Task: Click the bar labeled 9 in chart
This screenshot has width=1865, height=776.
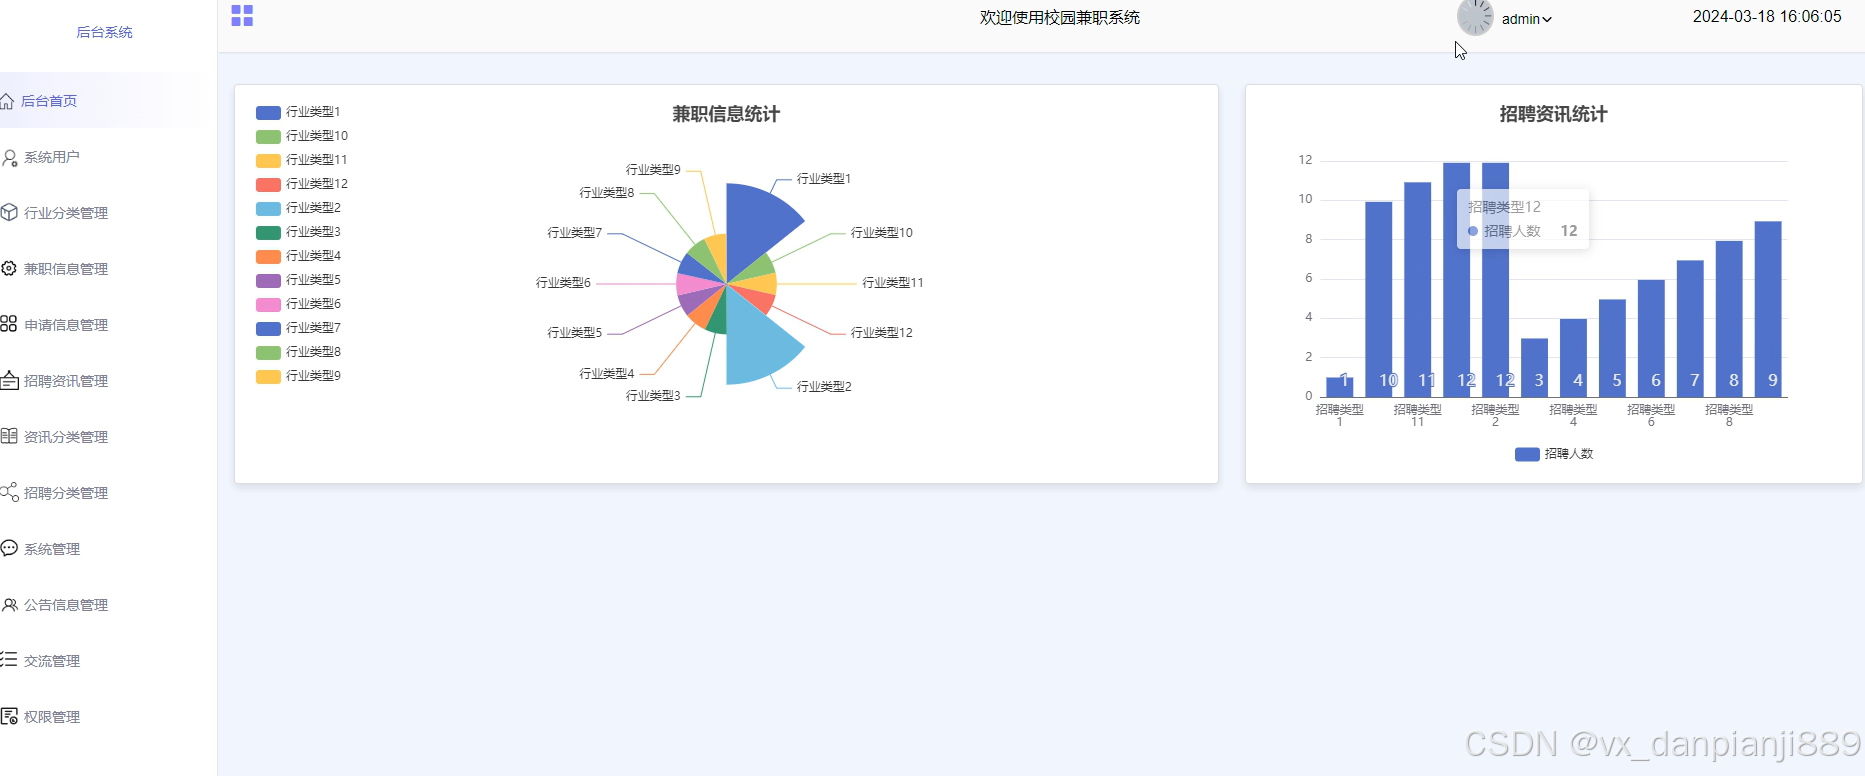Action: [1768, 309]
